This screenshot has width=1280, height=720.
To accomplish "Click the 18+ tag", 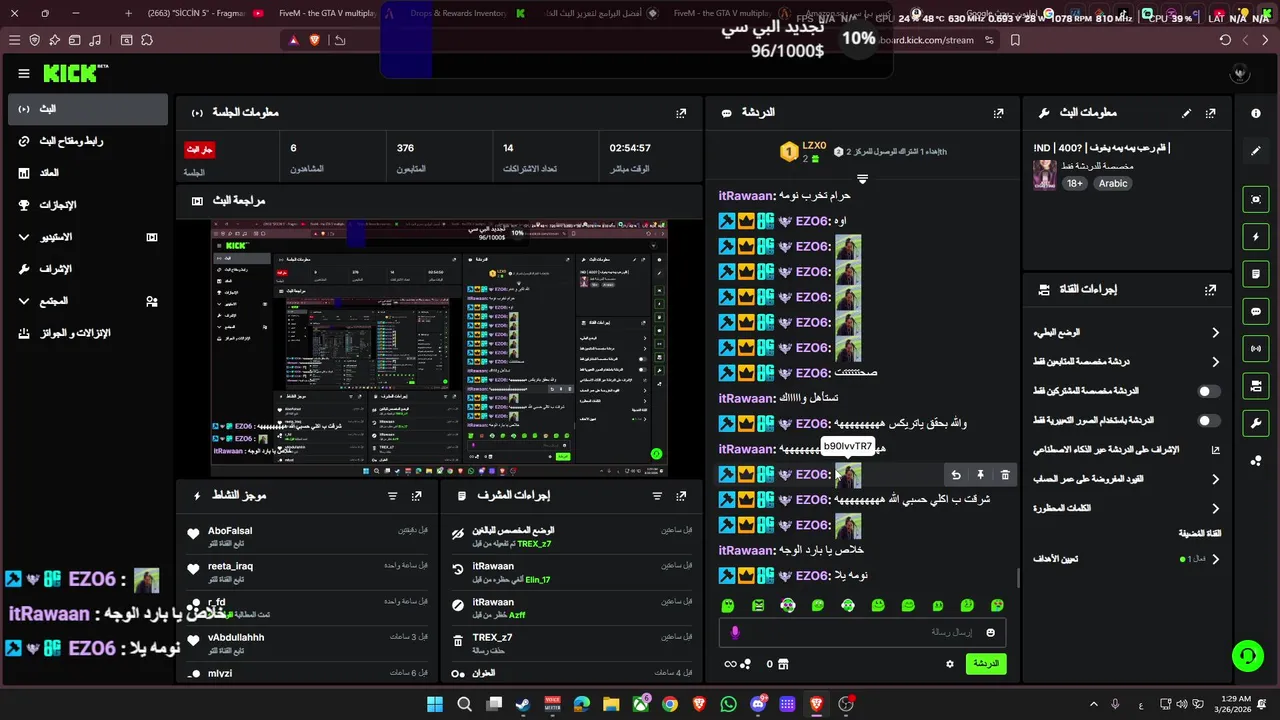I will click(x=1075, y=183).
